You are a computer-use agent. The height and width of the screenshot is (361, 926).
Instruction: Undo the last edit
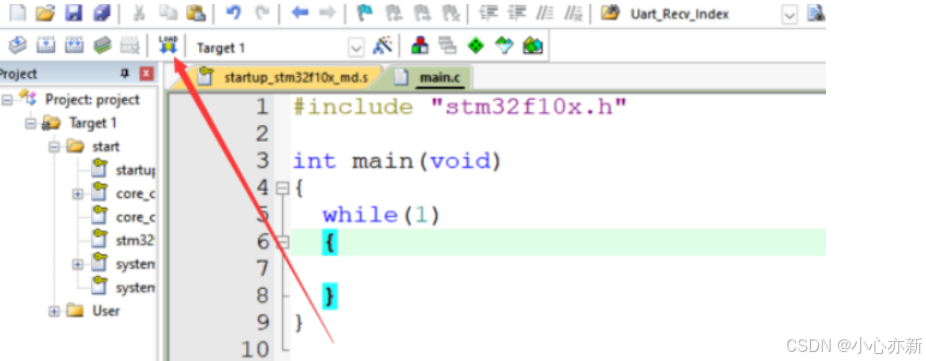click(234, 12)
